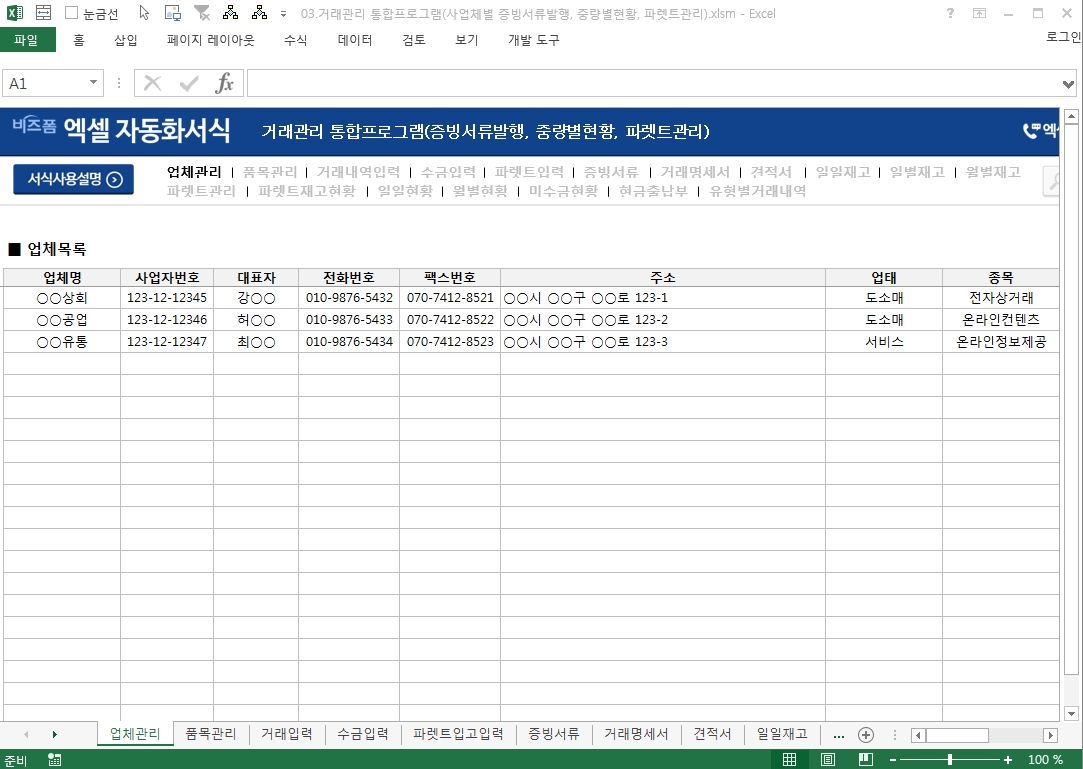Select phone number 010-9876-5434 cell
The width and height of the screenshot is (1083, 769).
[349, 341]
